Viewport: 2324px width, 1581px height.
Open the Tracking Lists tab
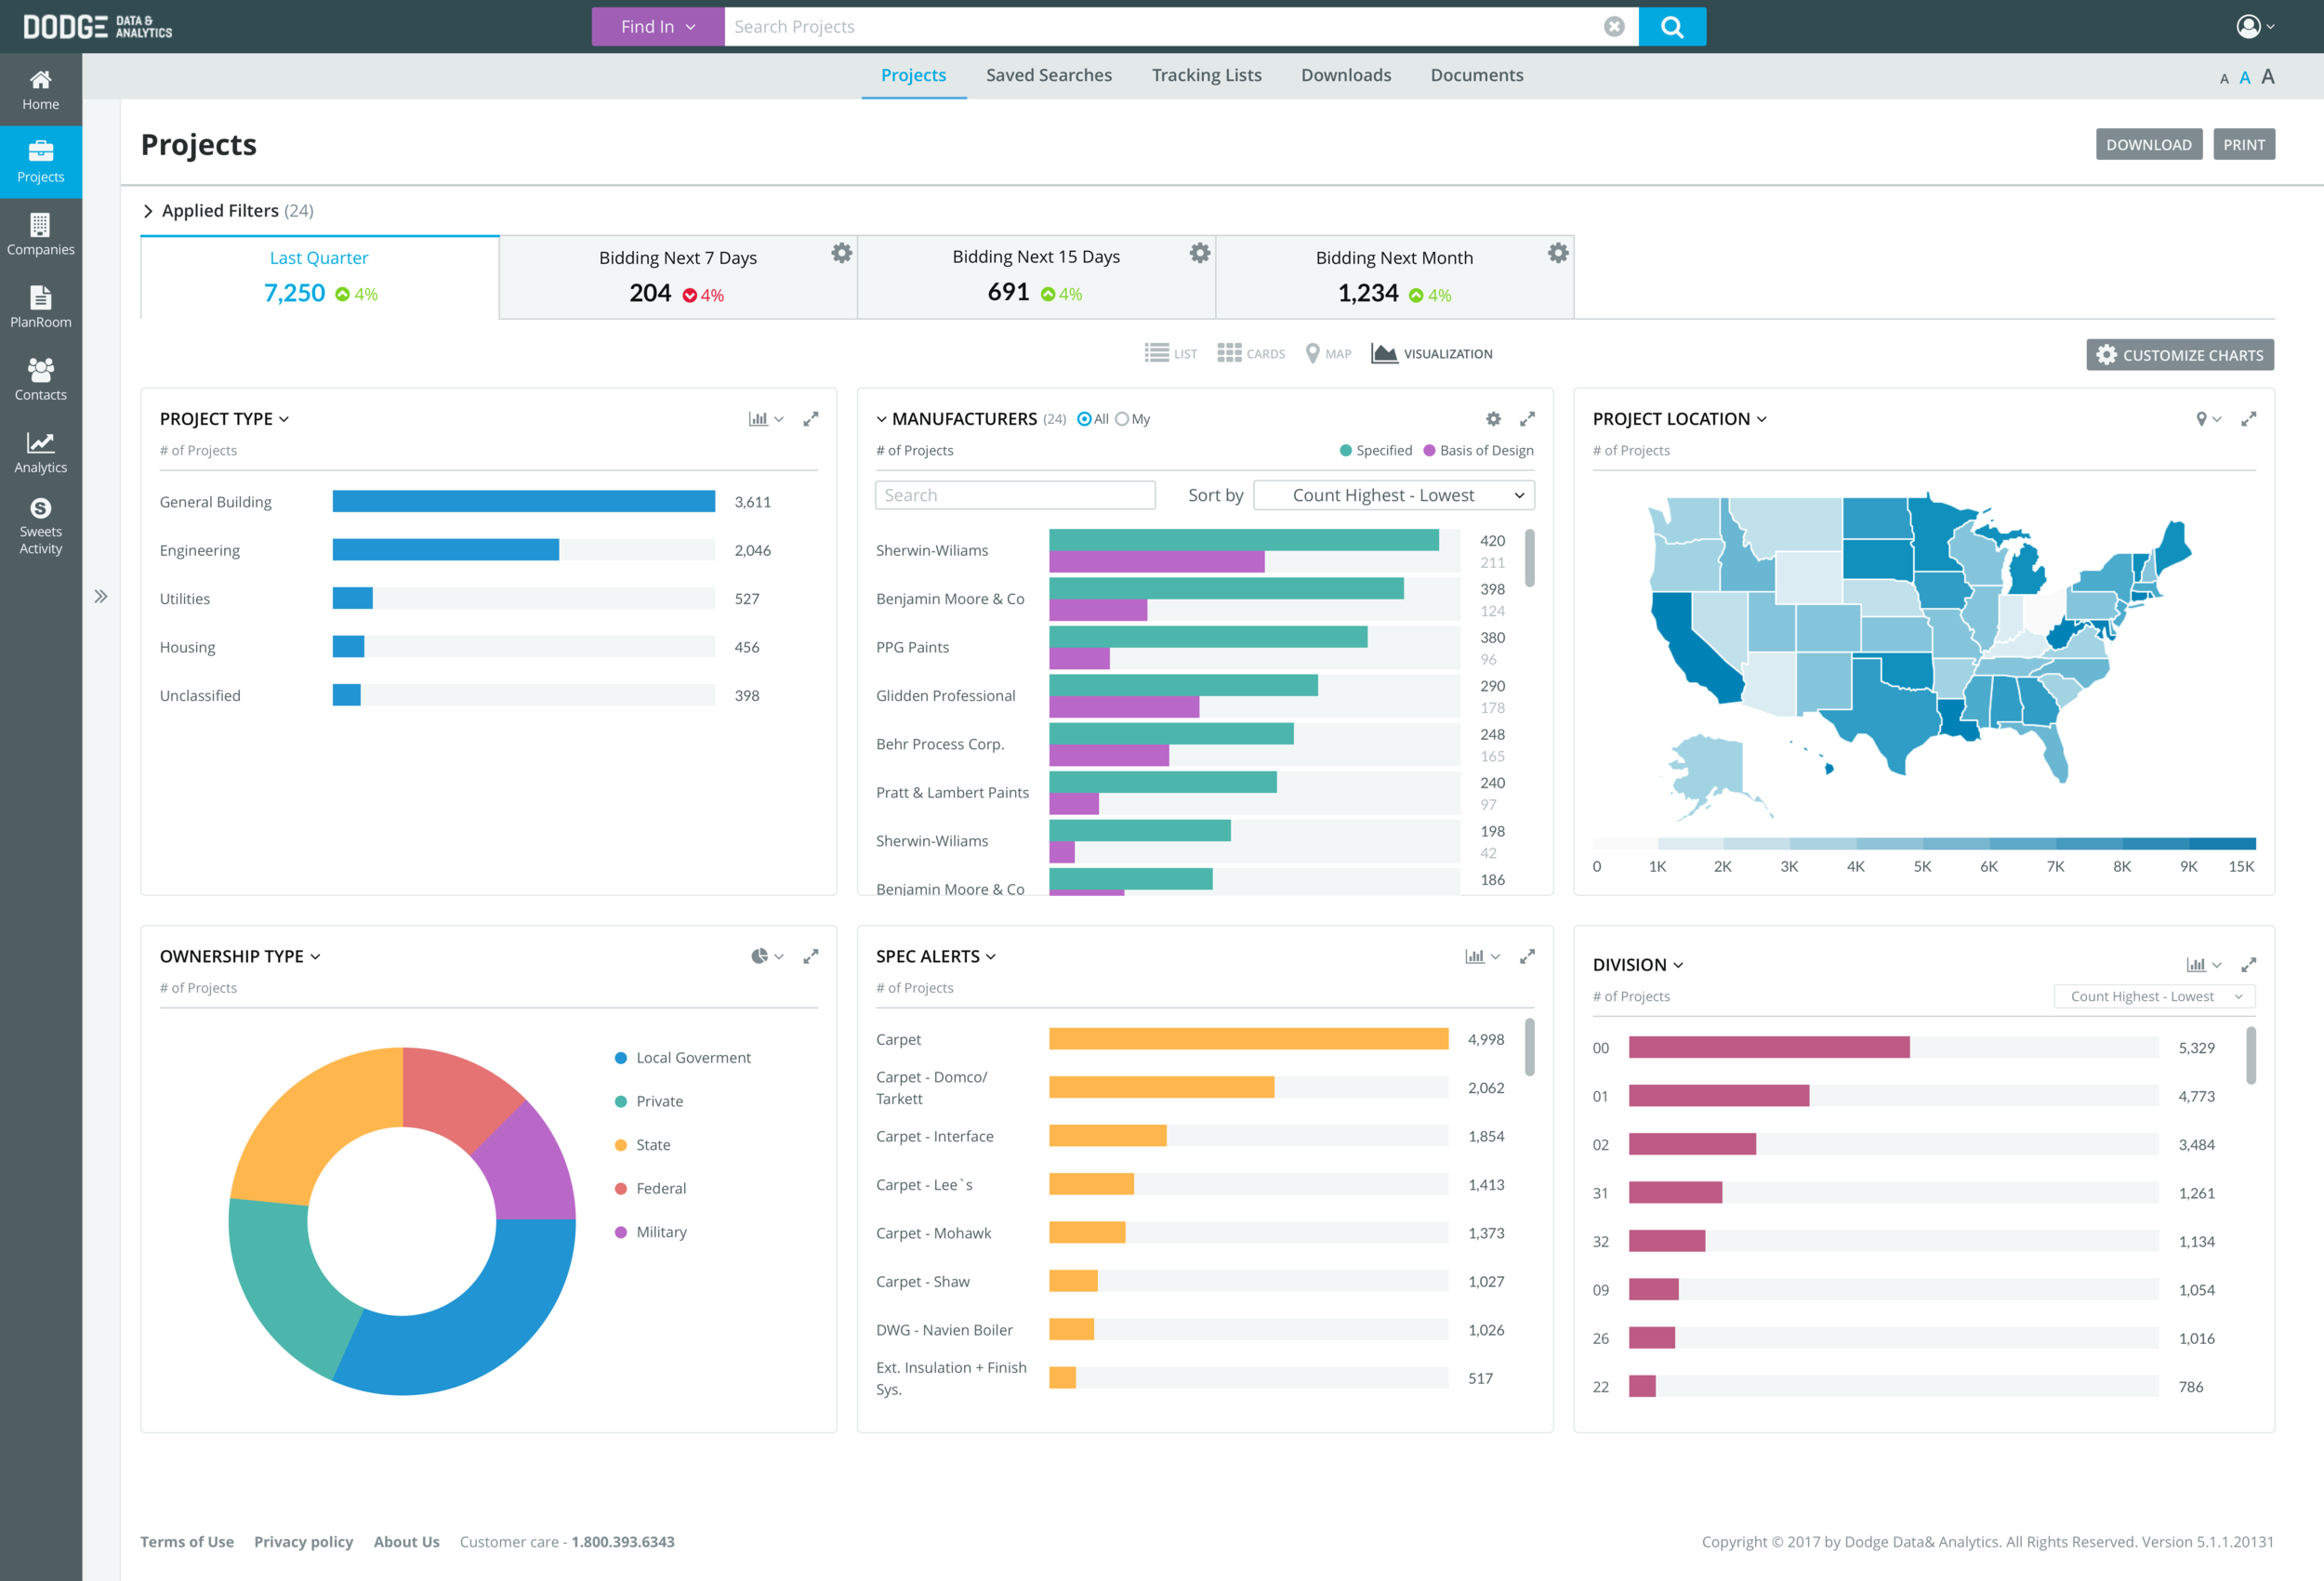[x=1206, y=75]
